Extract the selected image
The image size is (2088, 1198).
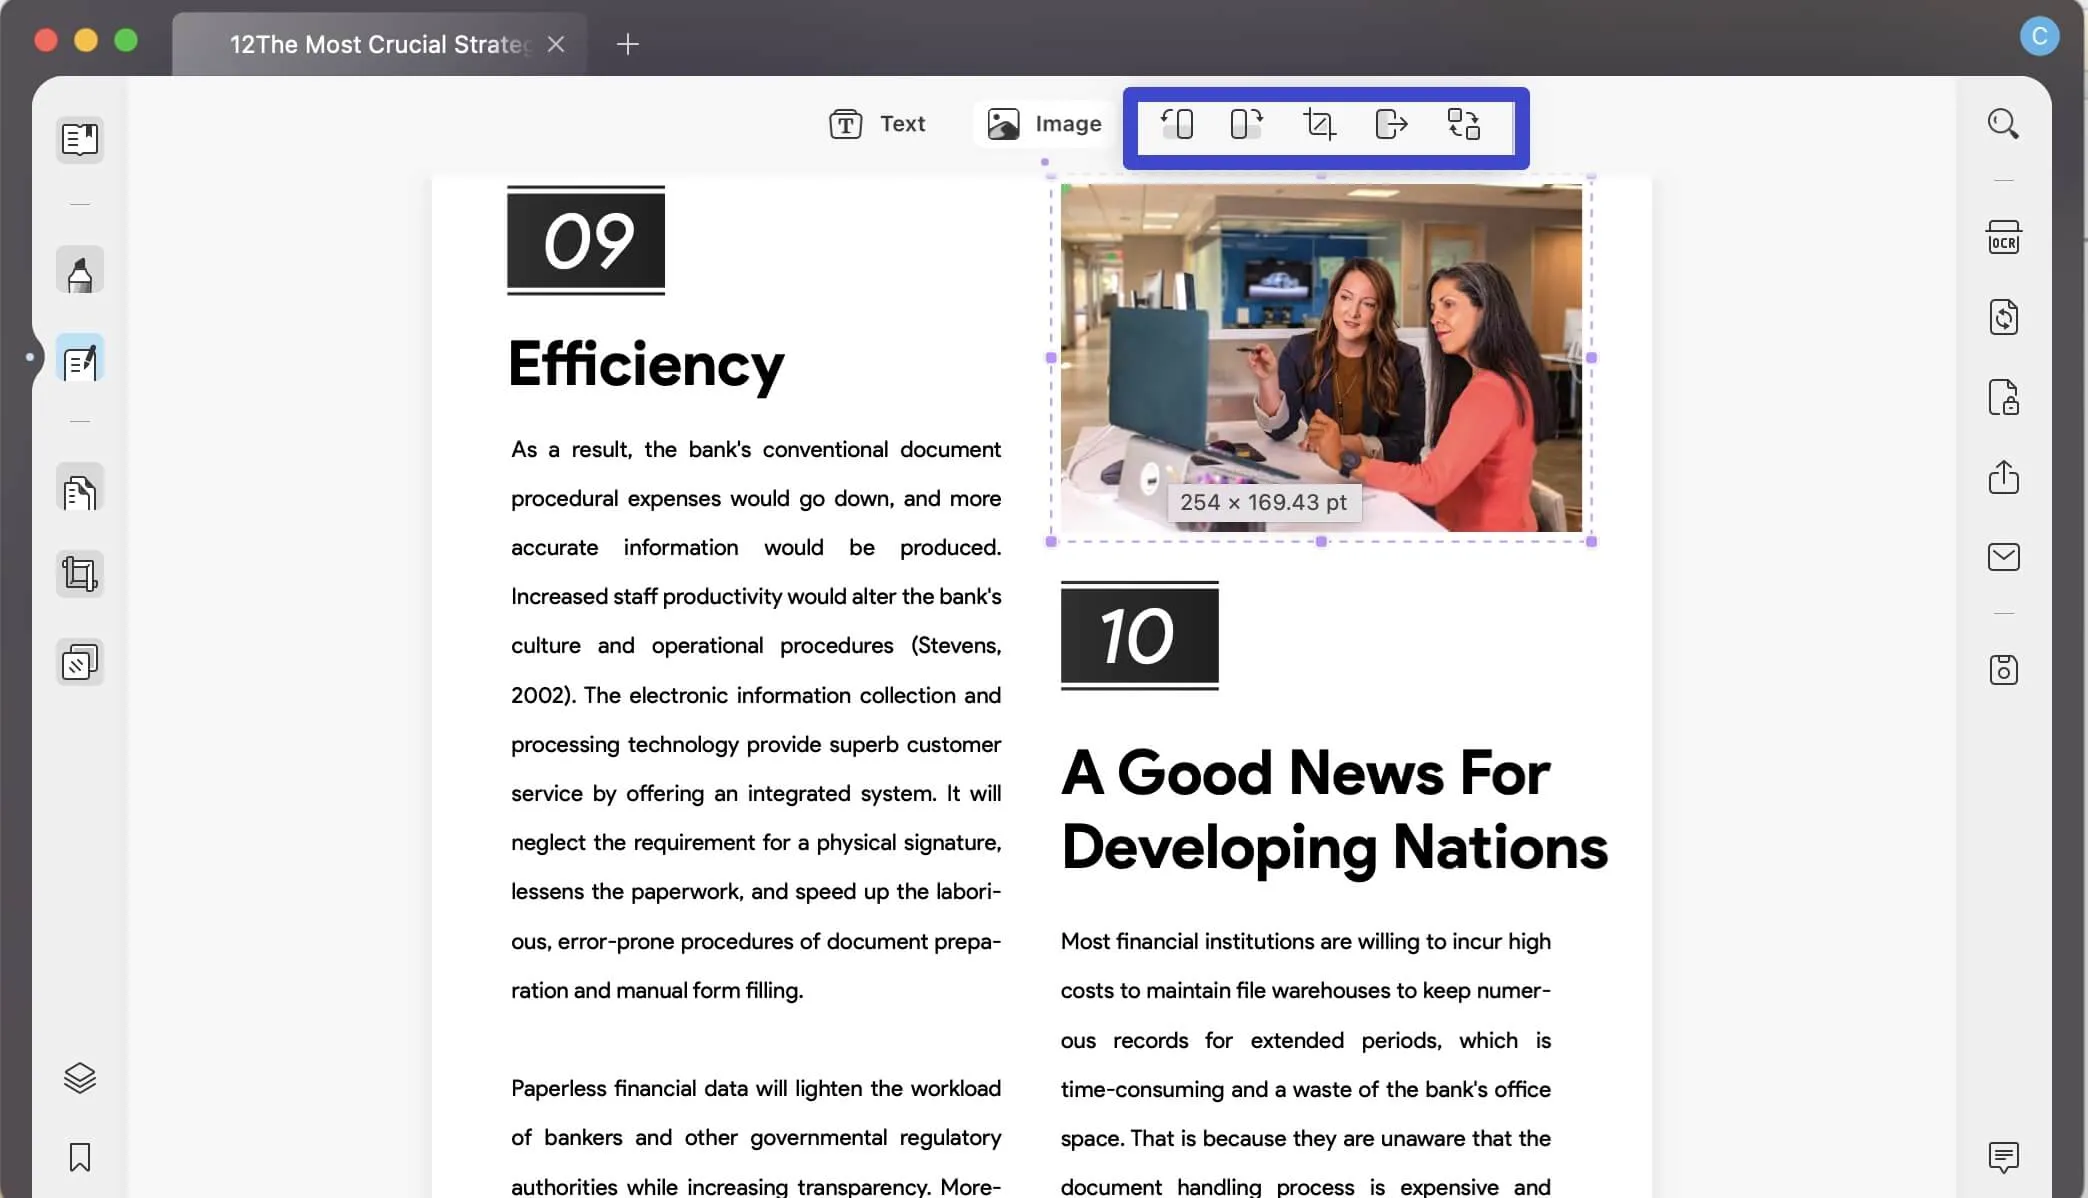(1391, 124)
